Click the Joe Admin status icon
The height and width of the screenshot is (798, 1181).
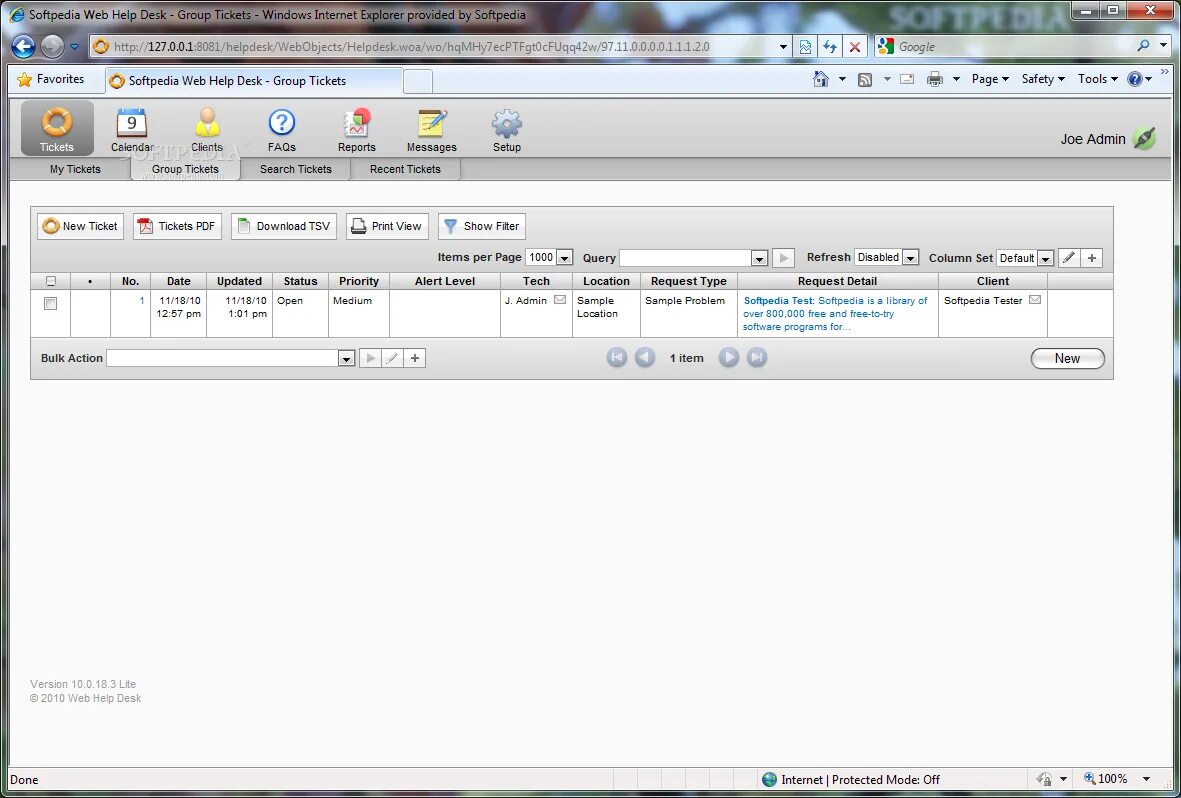pyautogui.click(x=1144, y=139)
